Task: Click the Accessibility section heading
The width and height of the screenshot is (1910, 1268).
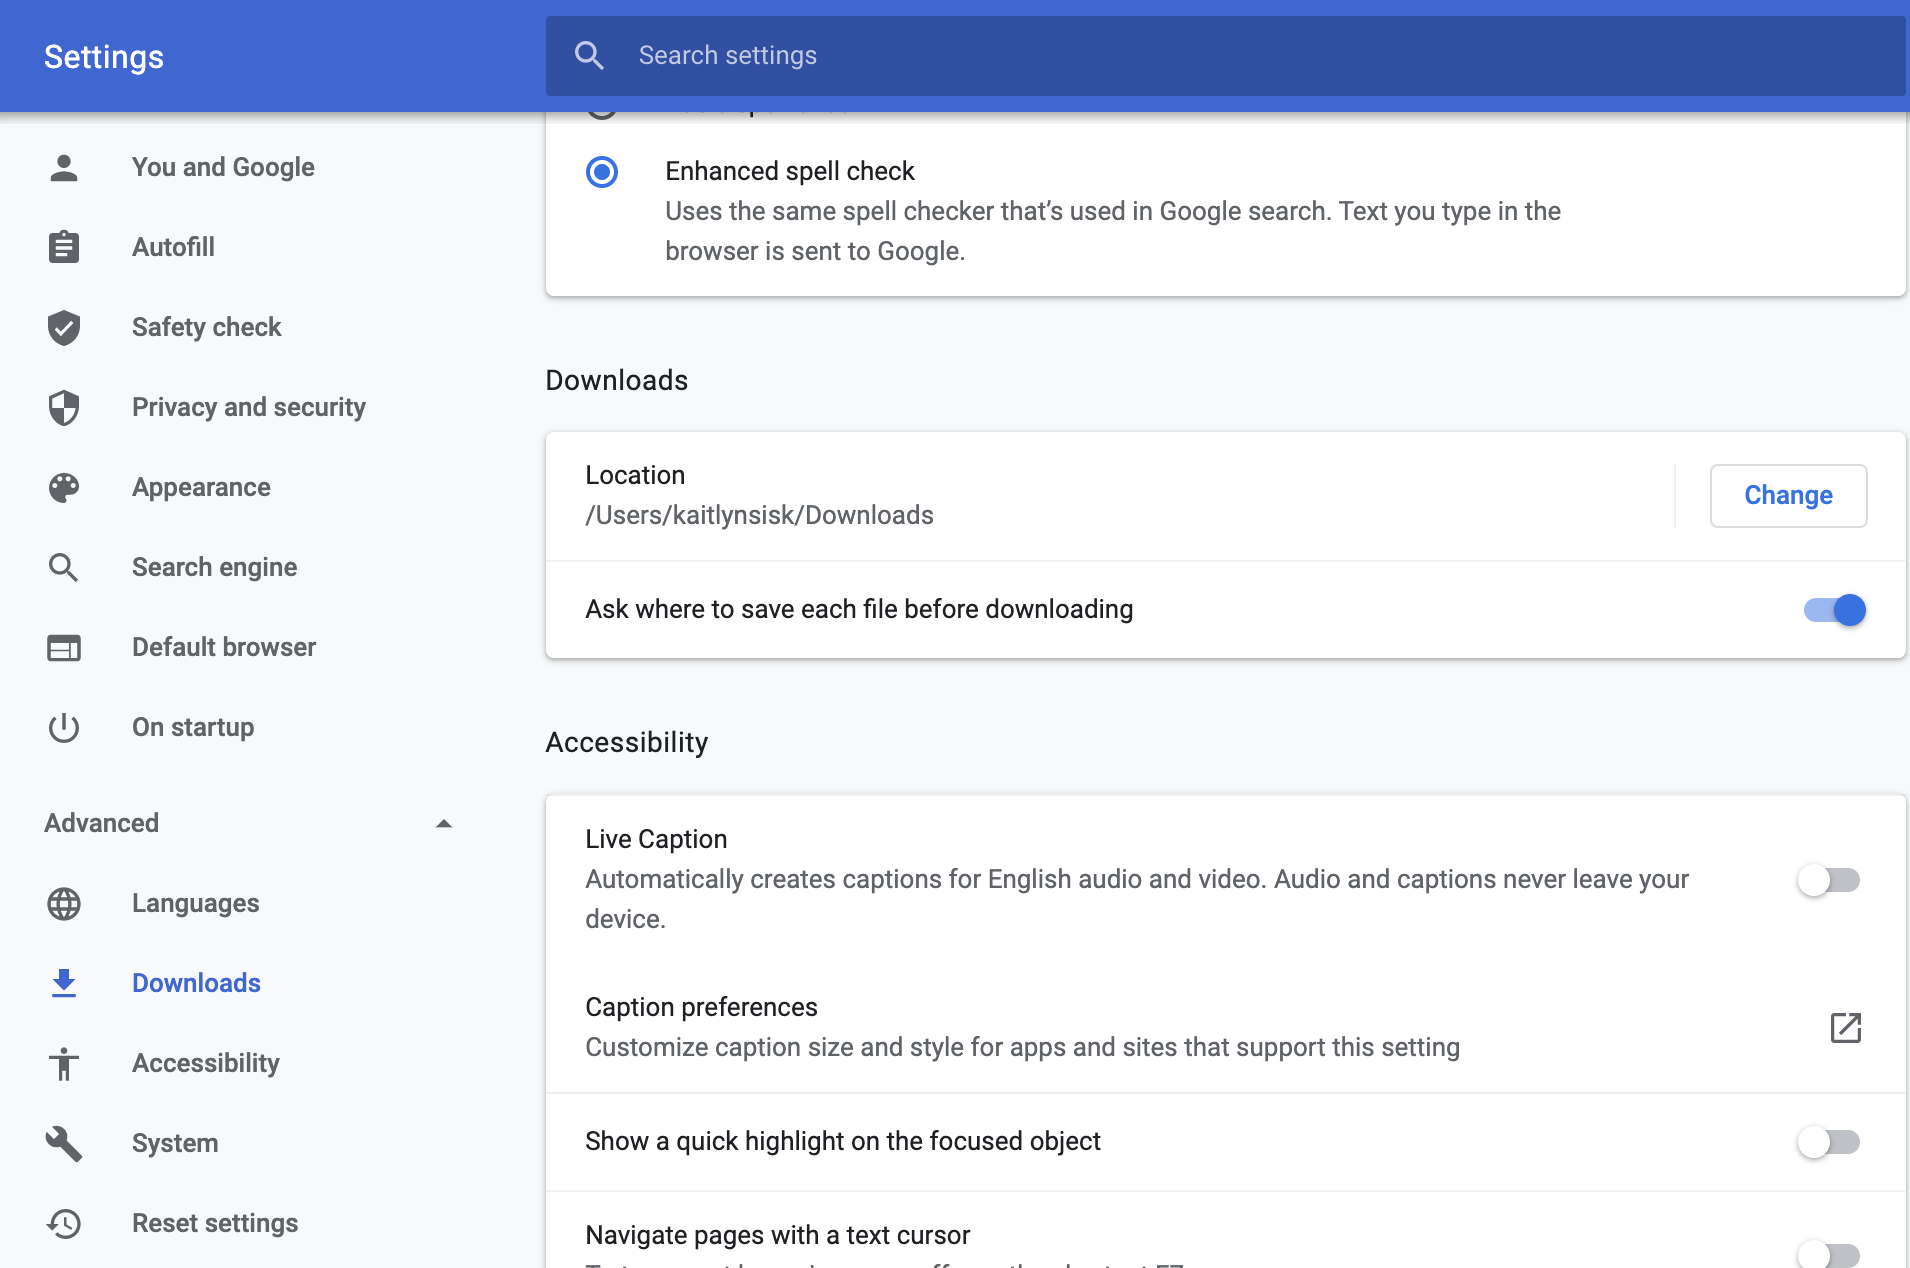Action: pyautogui.click(x=626, y=742)
